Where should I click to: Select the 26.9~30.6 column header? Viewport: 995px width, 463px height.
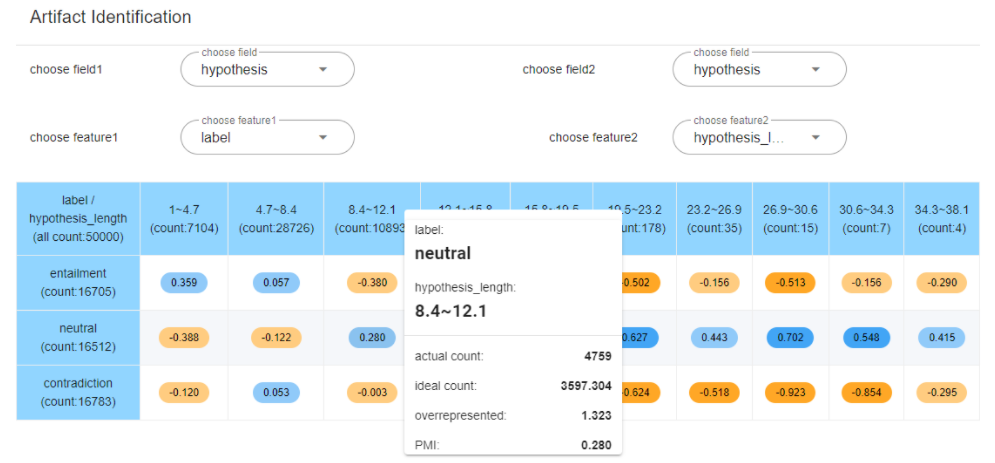pos(790,218)
